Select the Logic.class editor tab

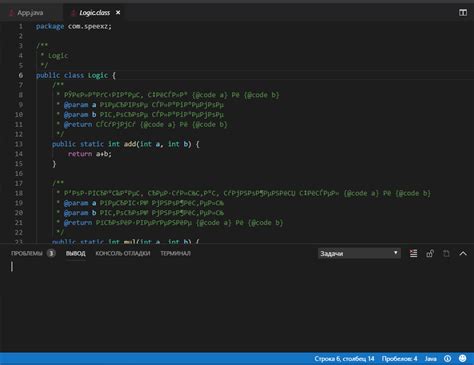click(x=94, y=13)
